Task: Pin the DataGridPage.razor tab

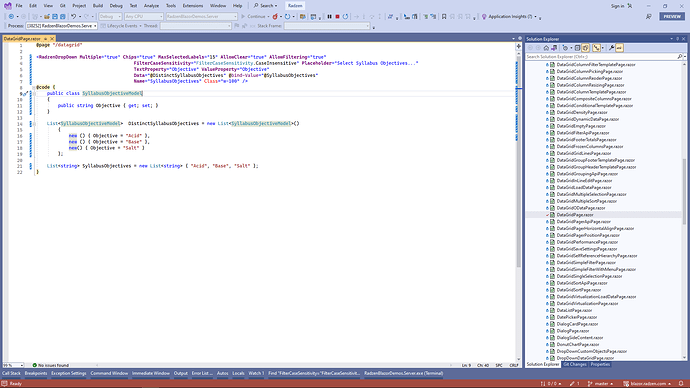Action: [45, 39]
